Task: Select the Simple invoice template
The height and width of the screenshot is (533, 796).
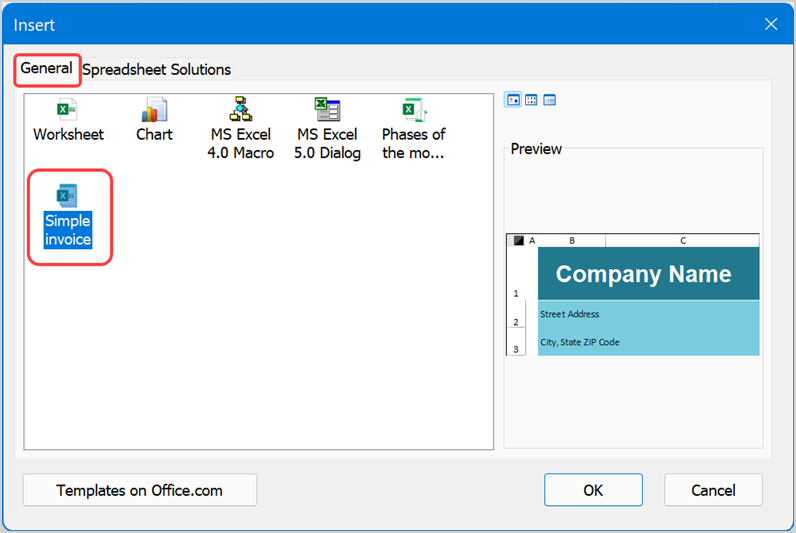Action: [68, 196]
